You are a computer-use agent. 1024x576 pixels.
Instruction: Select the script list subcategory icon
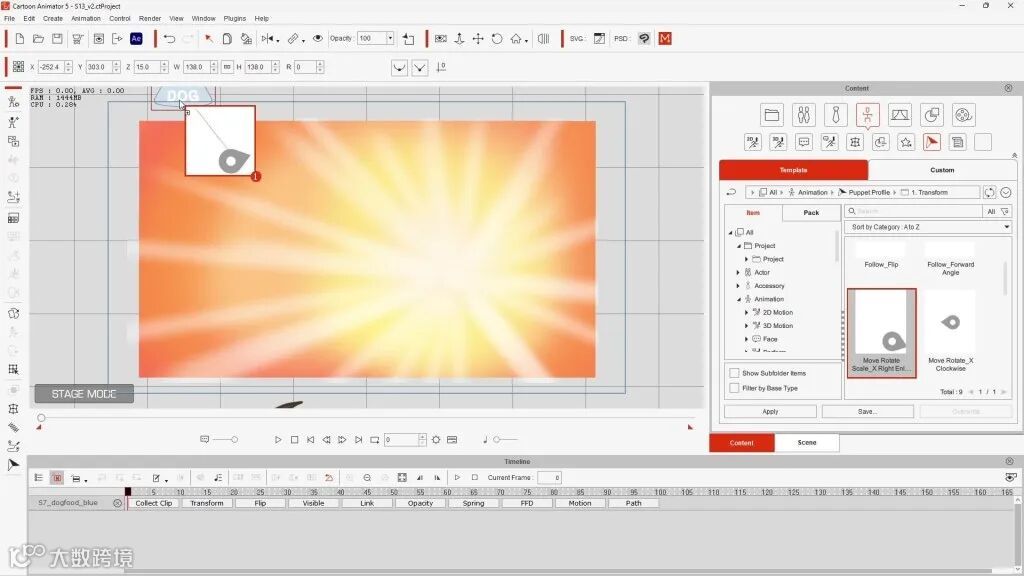[x=957, y=142]
